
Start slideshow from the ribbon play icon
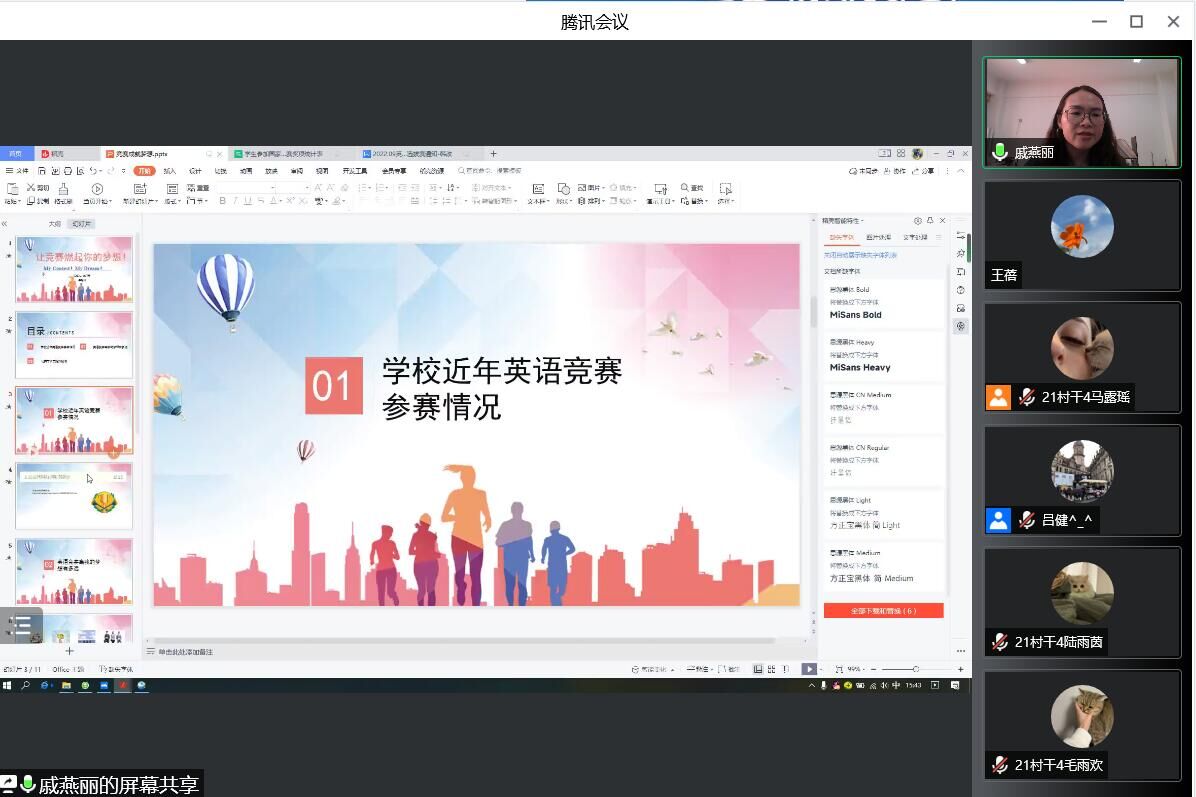click(97, 189)
